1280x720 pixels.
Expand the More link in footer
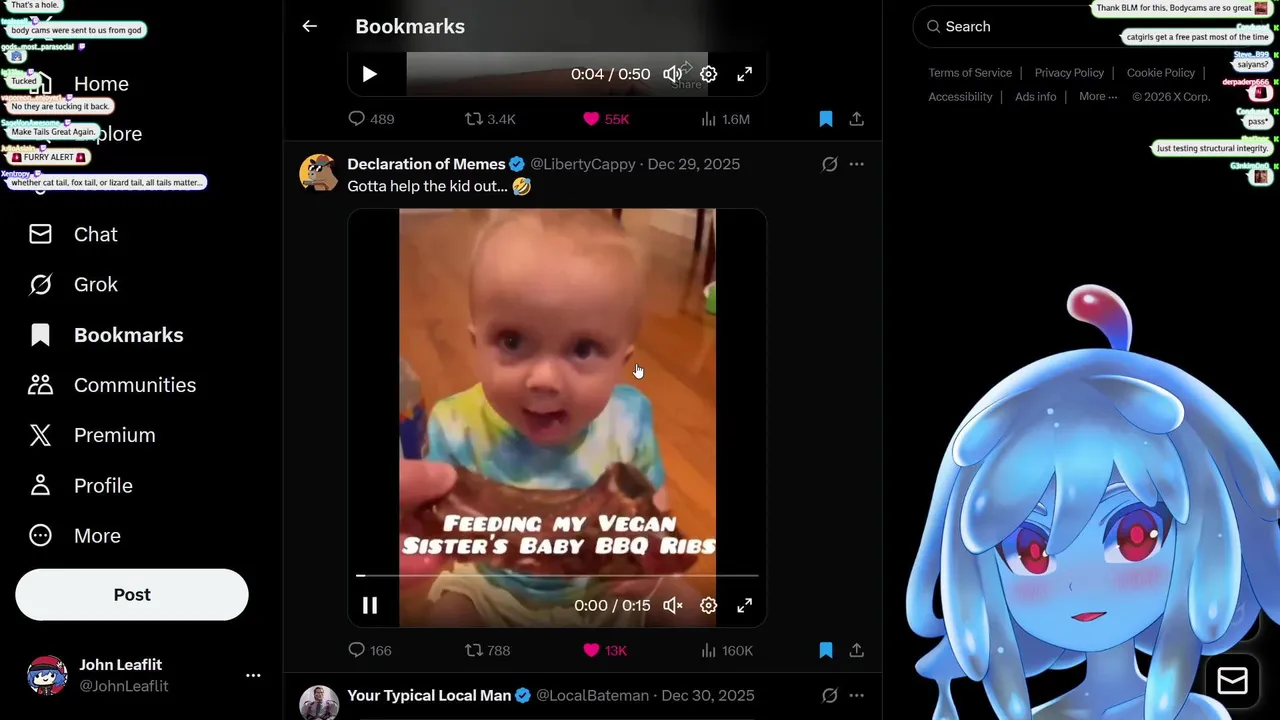[1098, 97]
